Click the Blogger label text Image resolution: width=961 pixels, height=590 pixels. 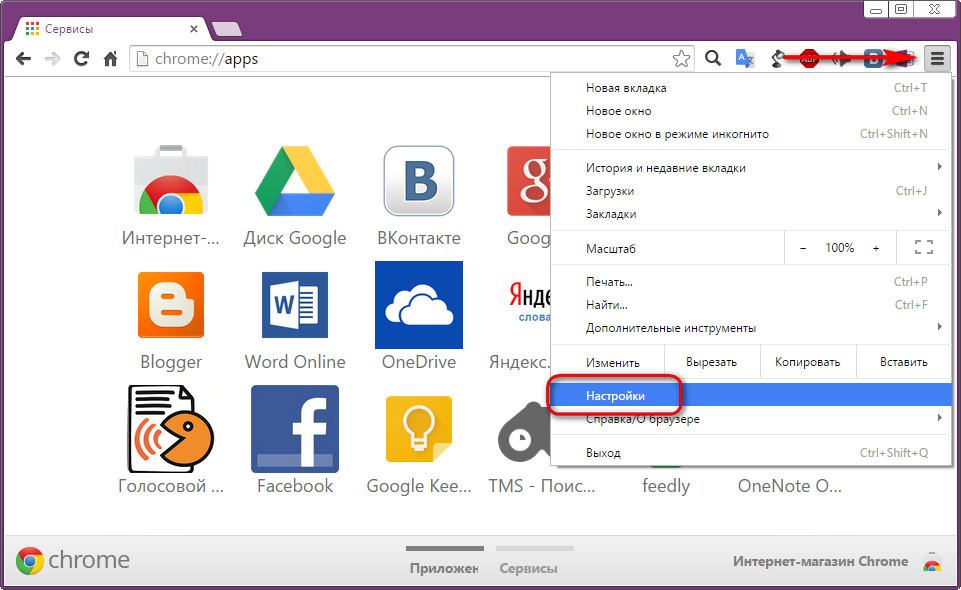point(171,362)
